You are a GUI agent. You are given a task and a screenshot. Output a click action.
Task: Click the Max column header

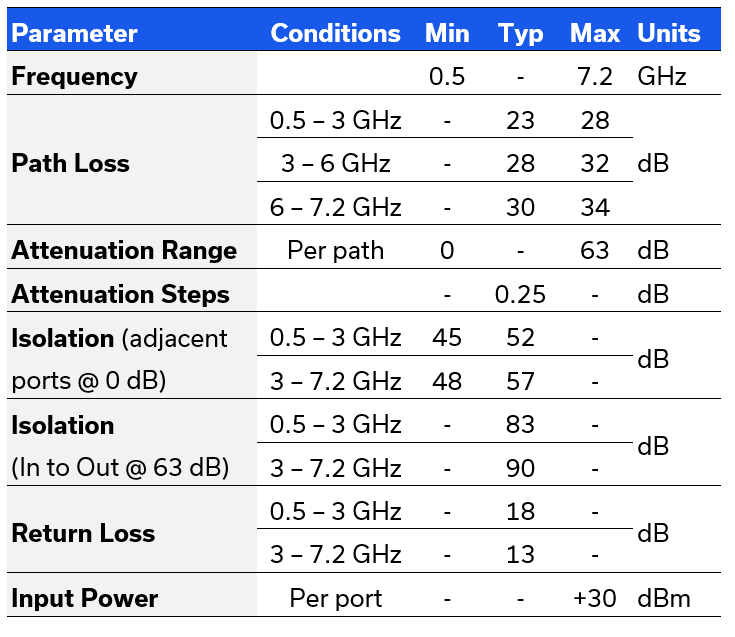point(595,33)
